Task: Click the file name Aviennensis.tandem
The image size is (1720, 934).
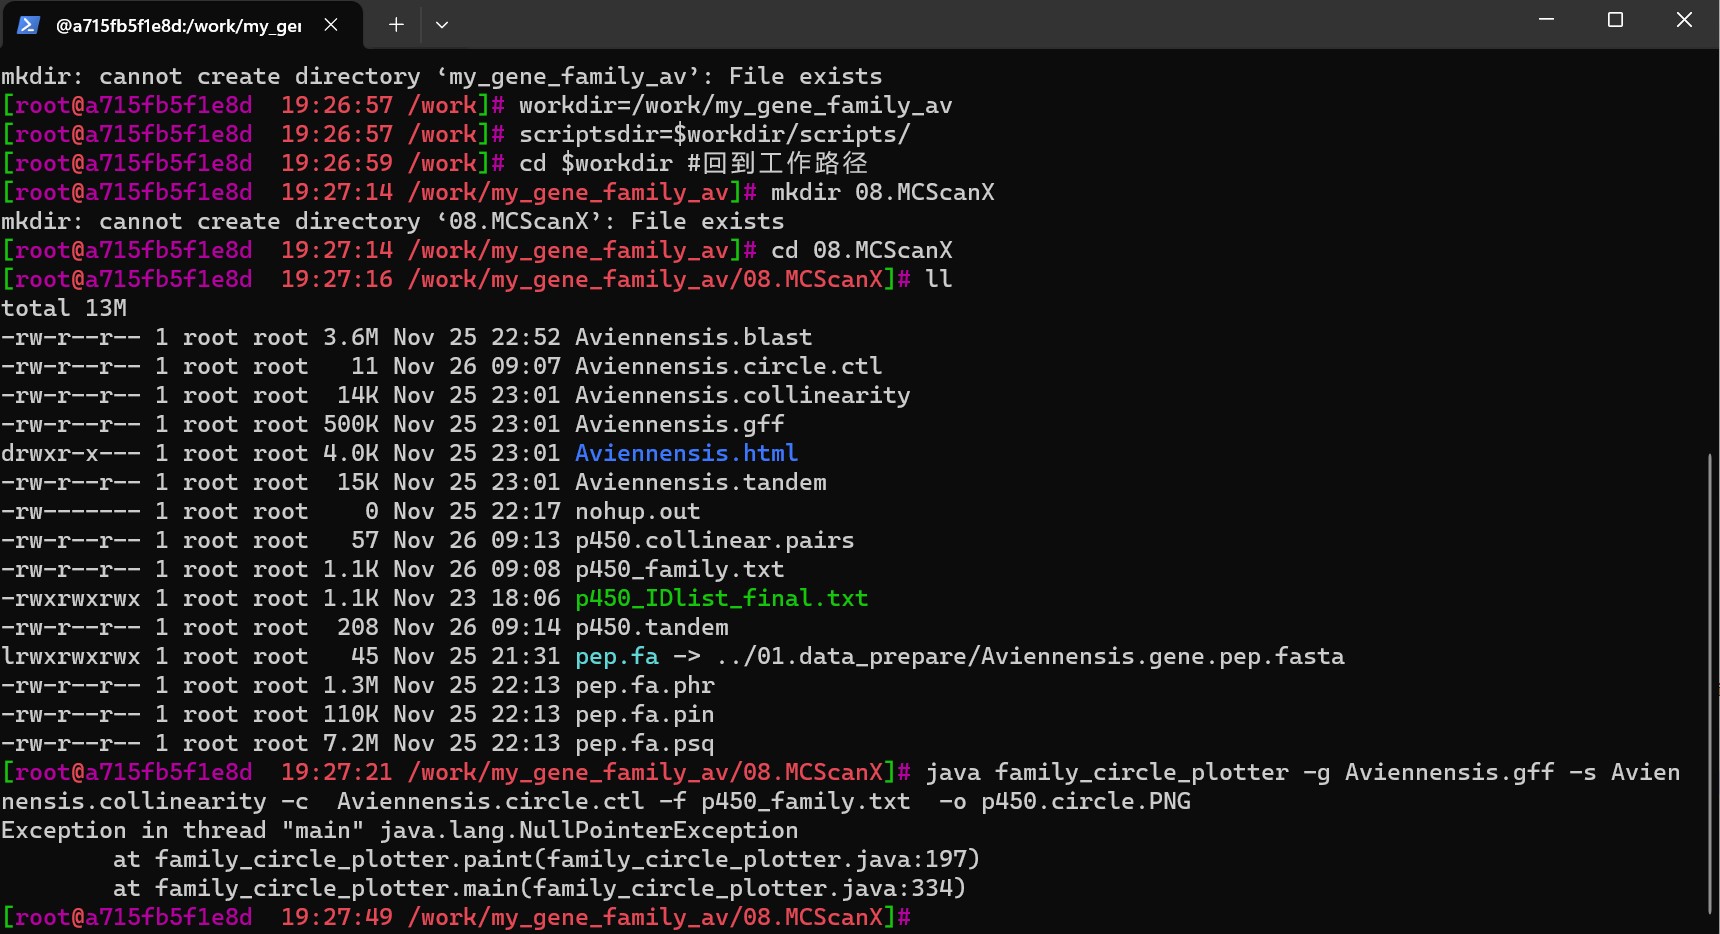Action: click(700, 482)
